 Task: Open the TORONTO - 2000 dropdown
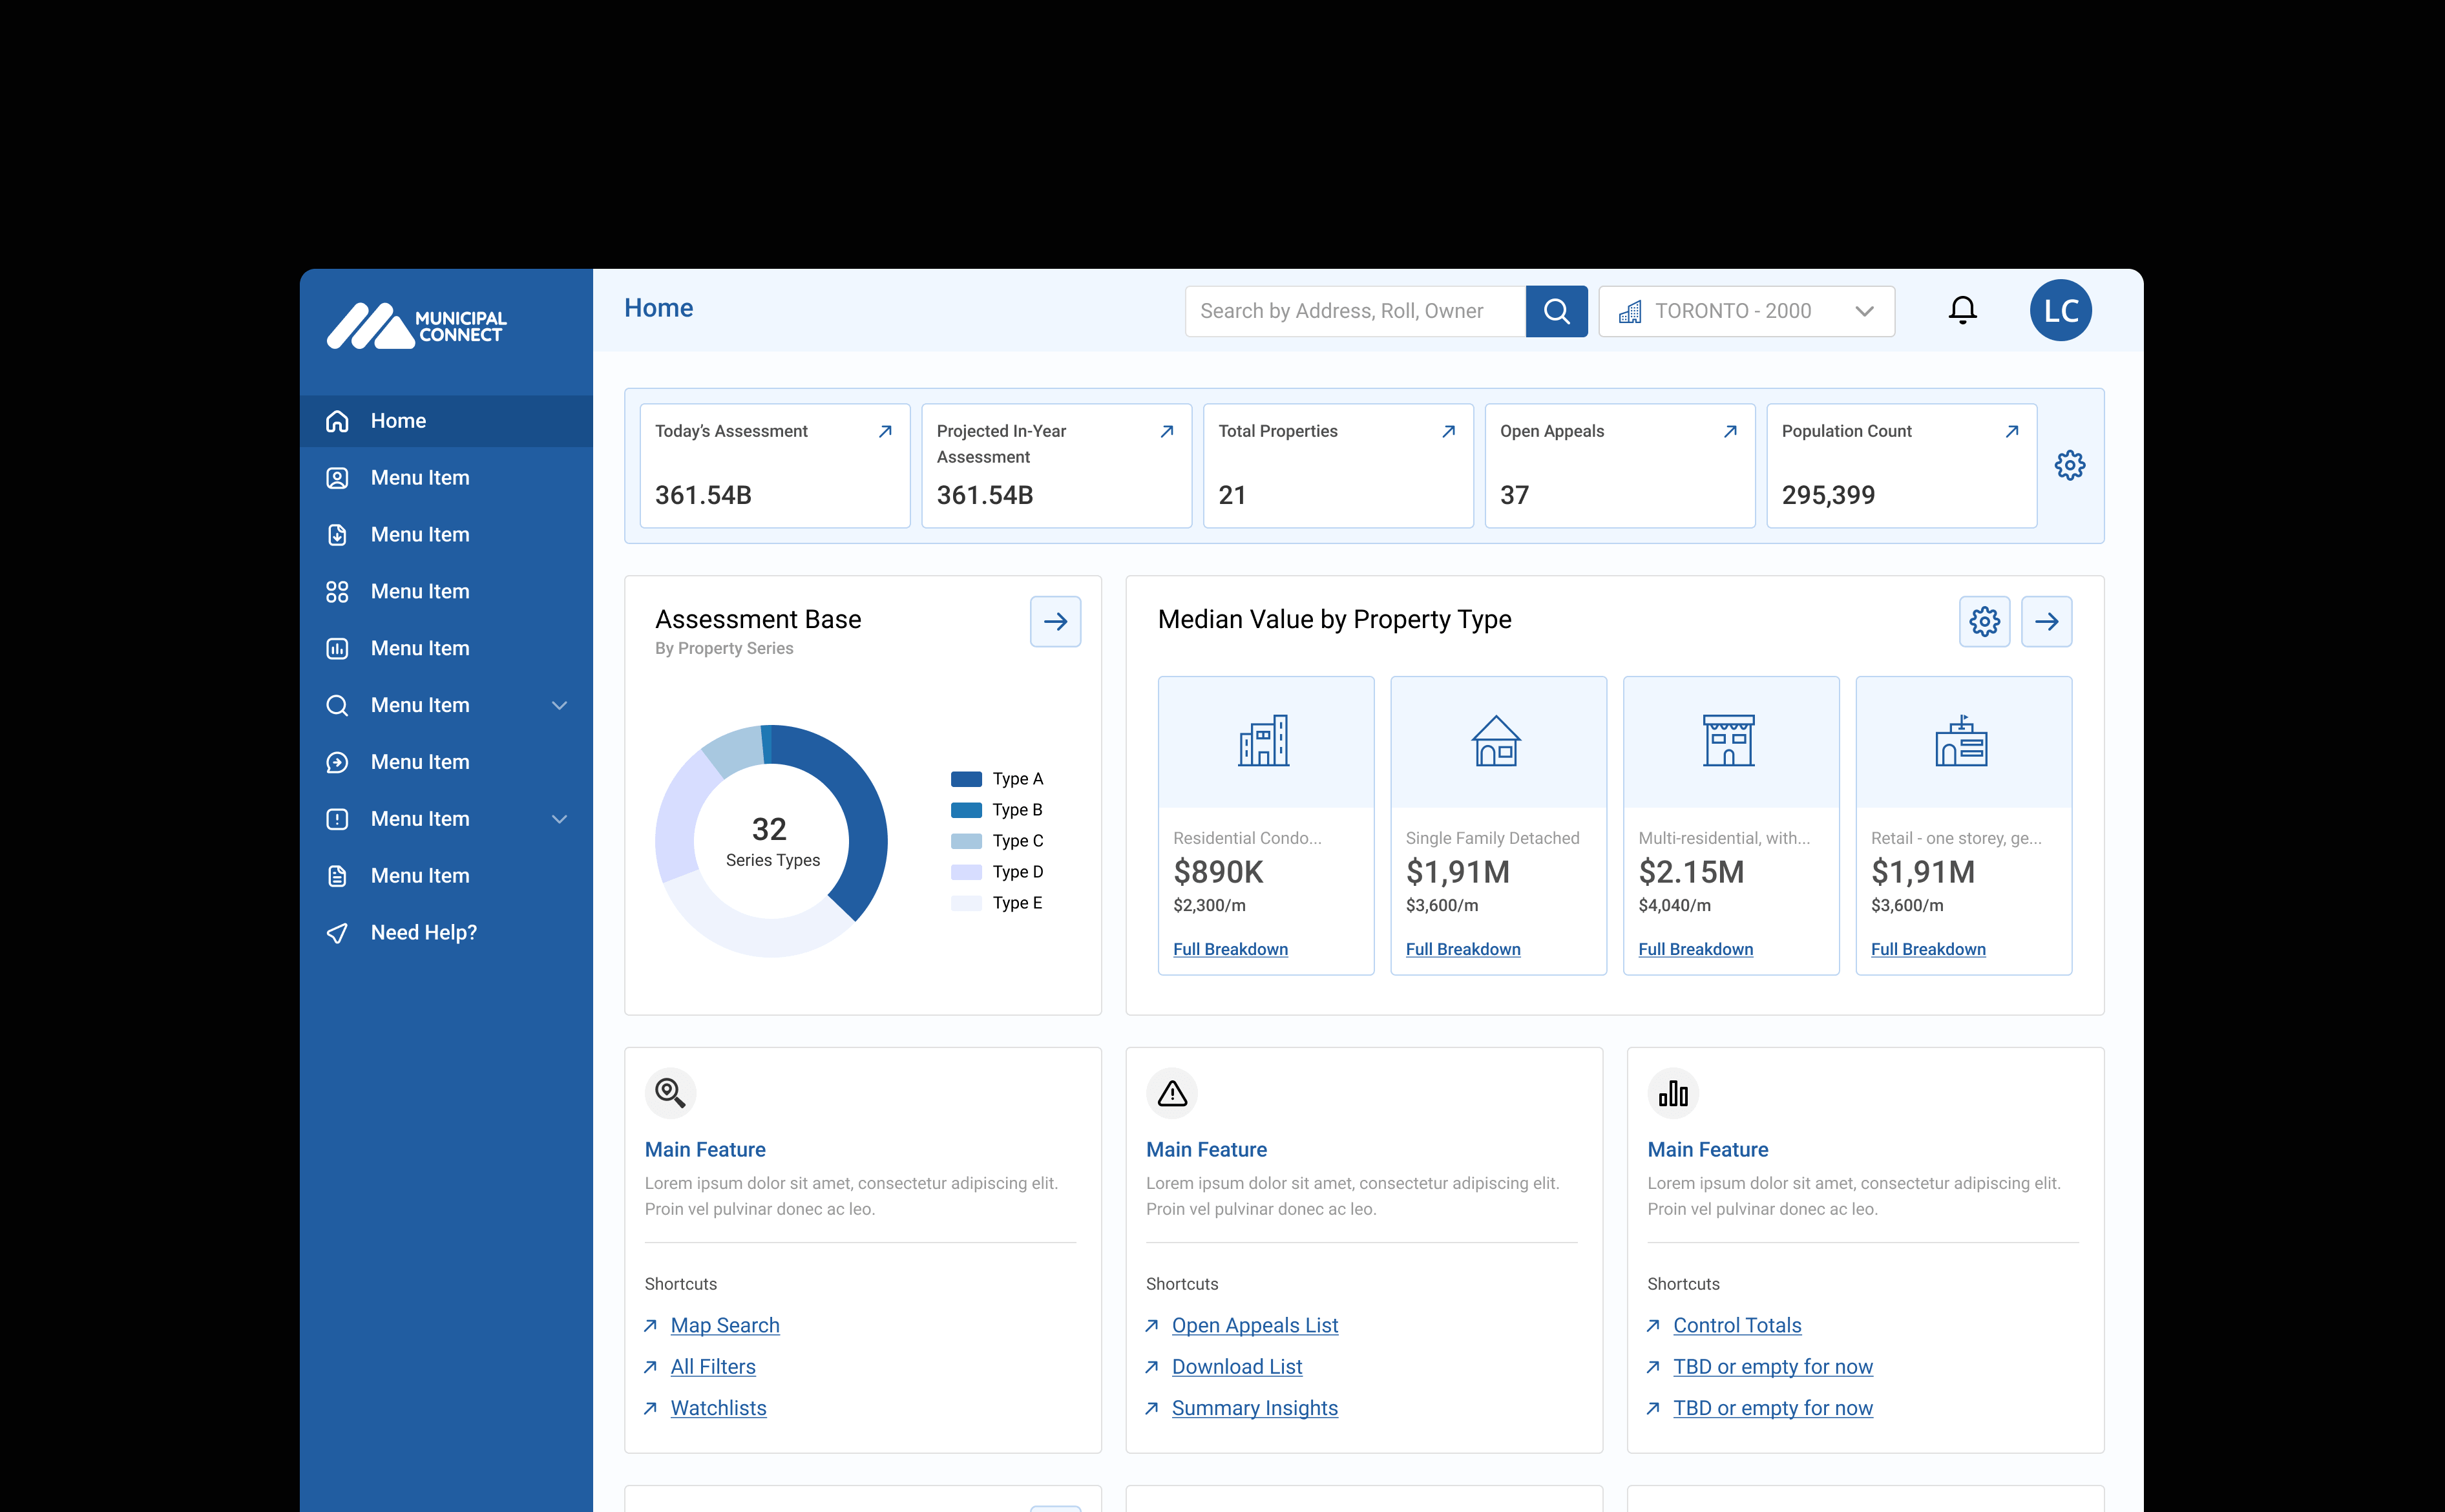tap(1746, 311)
